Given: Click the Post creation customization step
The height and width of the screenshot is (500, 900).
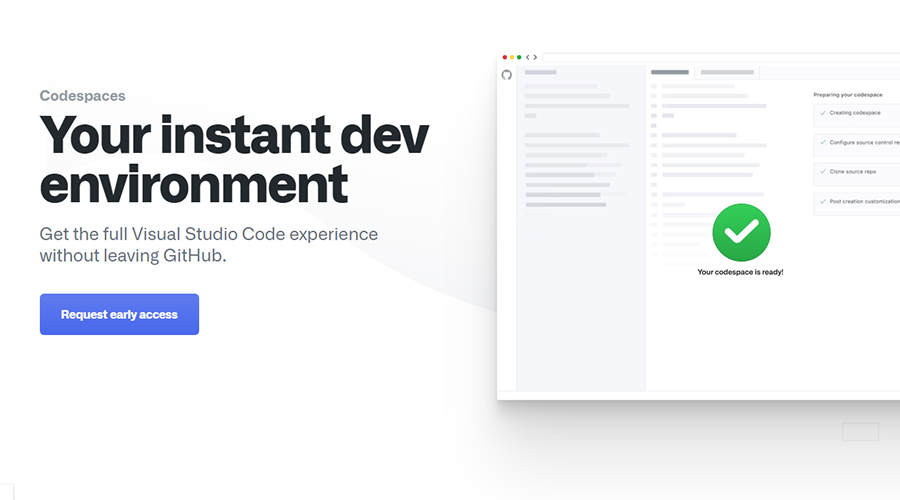Looking at the screenshot, I should (x=856, y=204).
